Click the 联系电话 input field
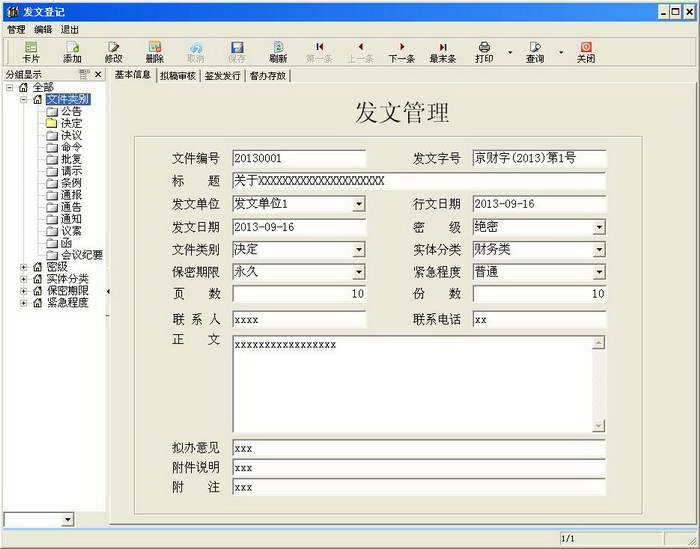 tap(539, 320)
